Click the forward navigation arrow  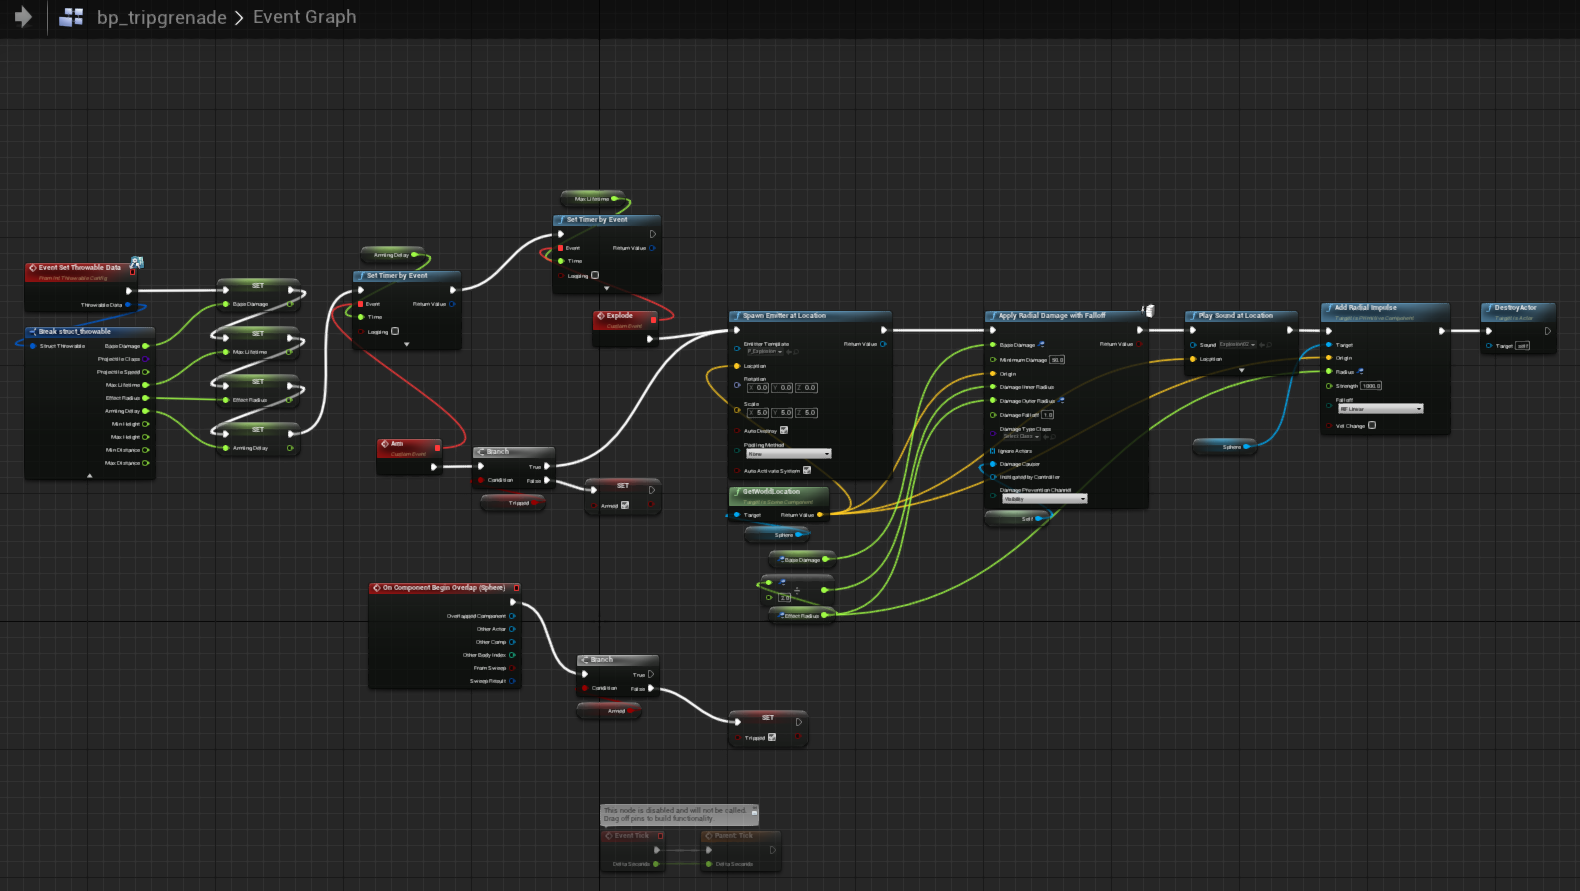pyautogui.click(x=22, y=17)
